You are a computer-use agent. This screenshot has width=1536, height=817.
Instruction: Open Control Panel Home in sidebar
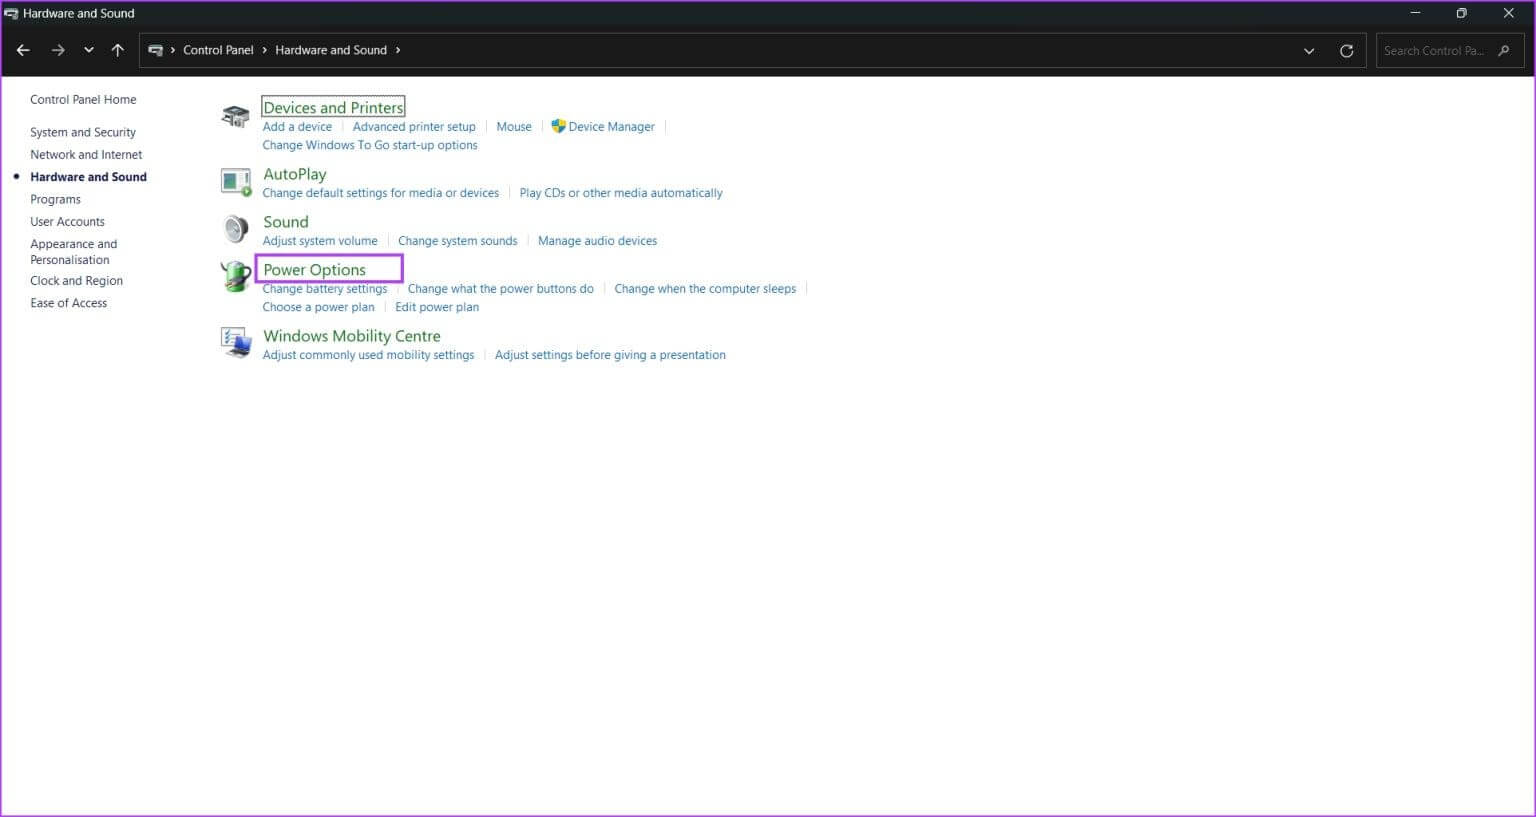point(83,100)
